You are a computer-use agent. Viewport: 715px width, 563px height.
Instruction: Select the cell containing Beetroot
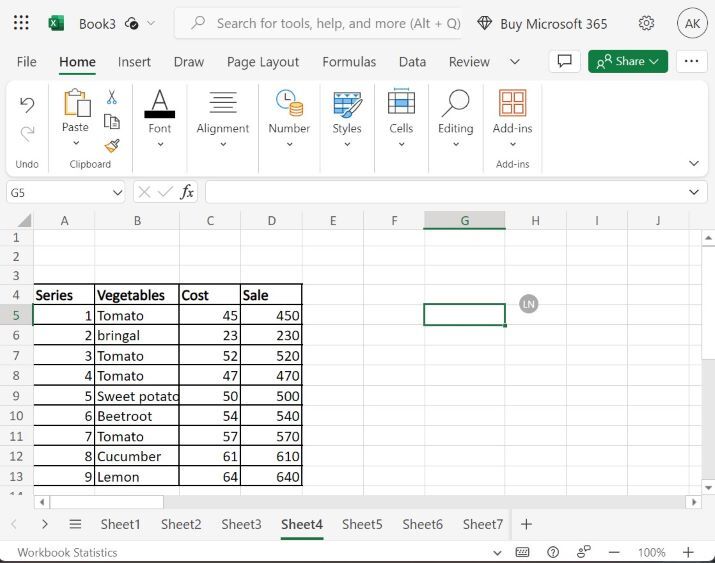click(x=137, y=416)
